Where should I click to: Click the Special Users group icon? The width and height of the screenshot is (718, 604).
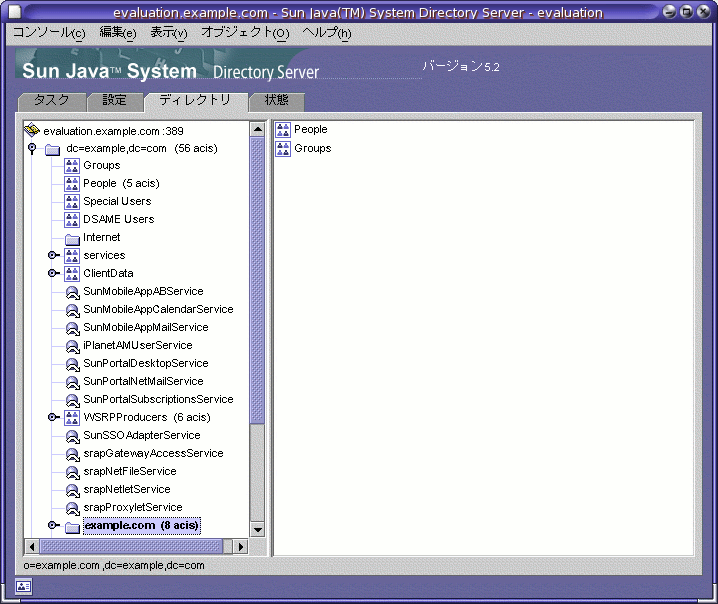click(x=72, y=201)
